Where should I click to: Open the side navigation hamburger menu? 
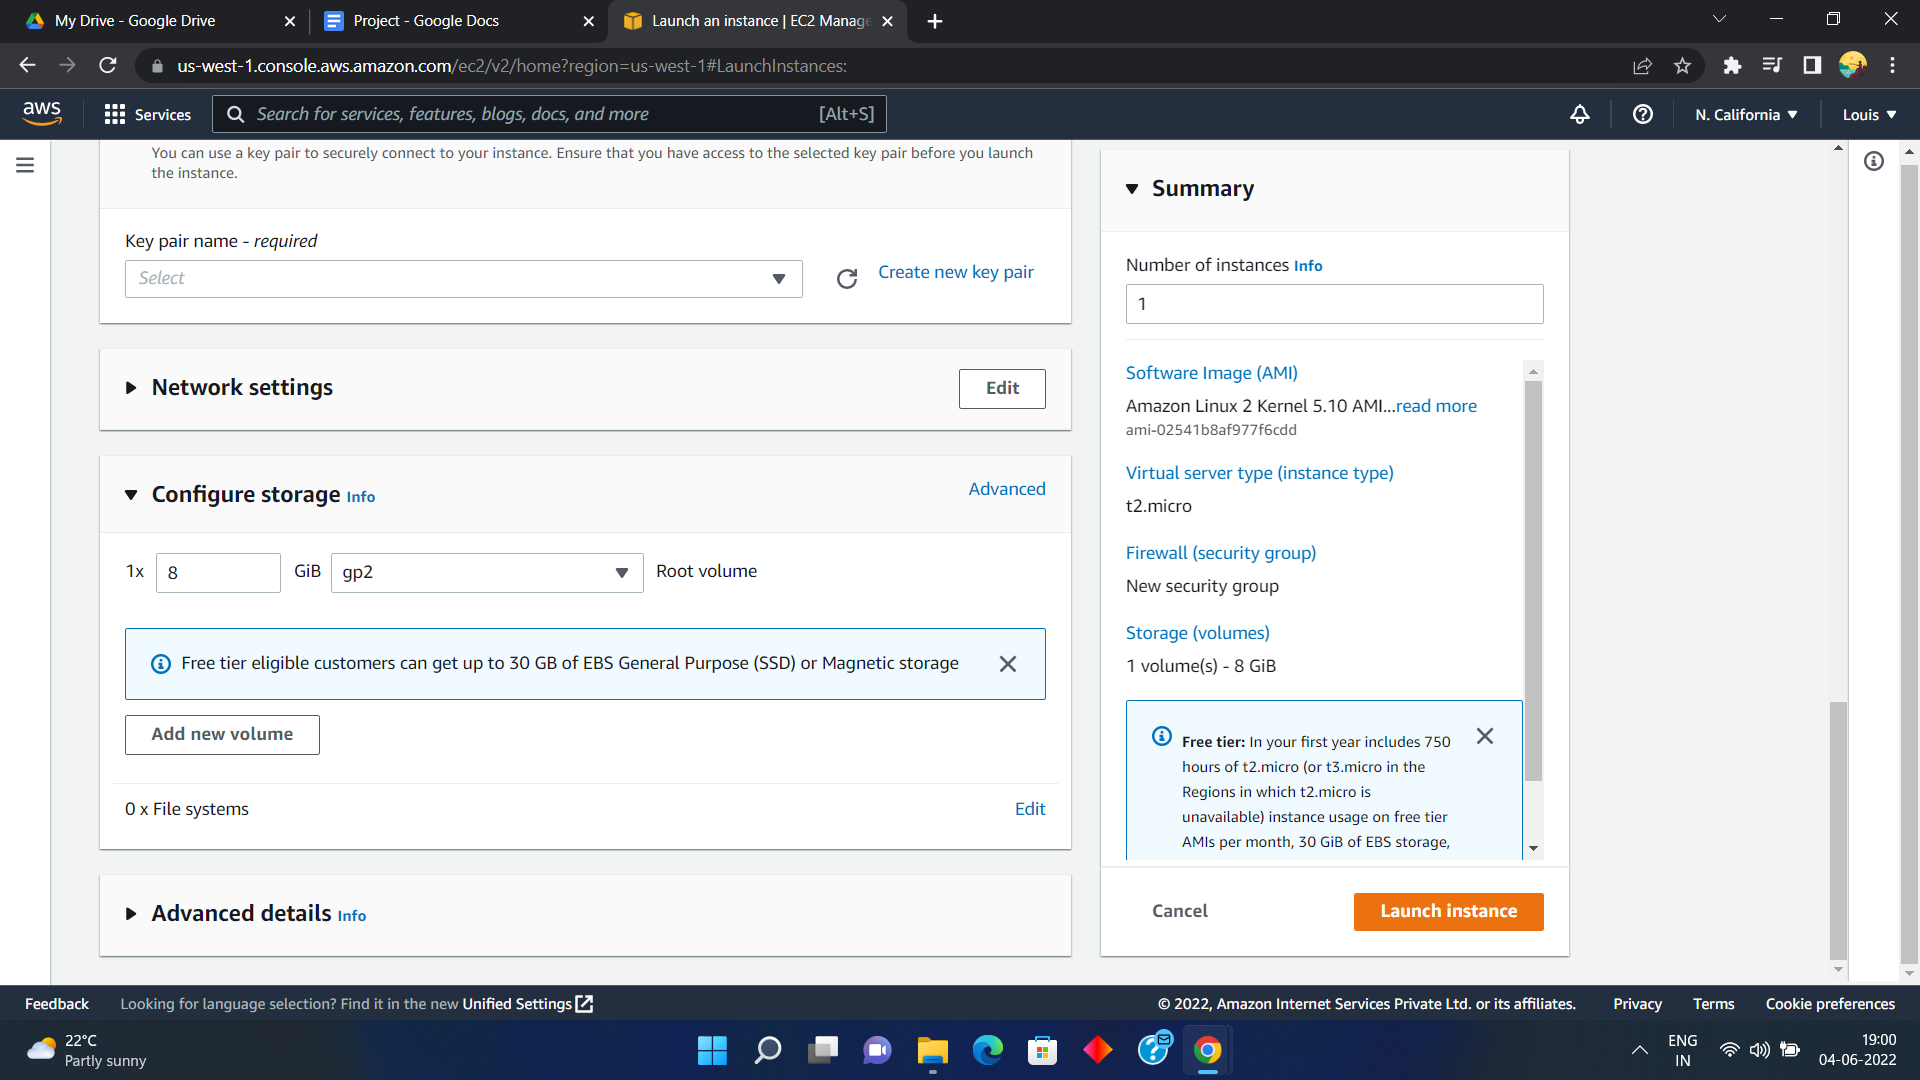[x=25, y=165]
